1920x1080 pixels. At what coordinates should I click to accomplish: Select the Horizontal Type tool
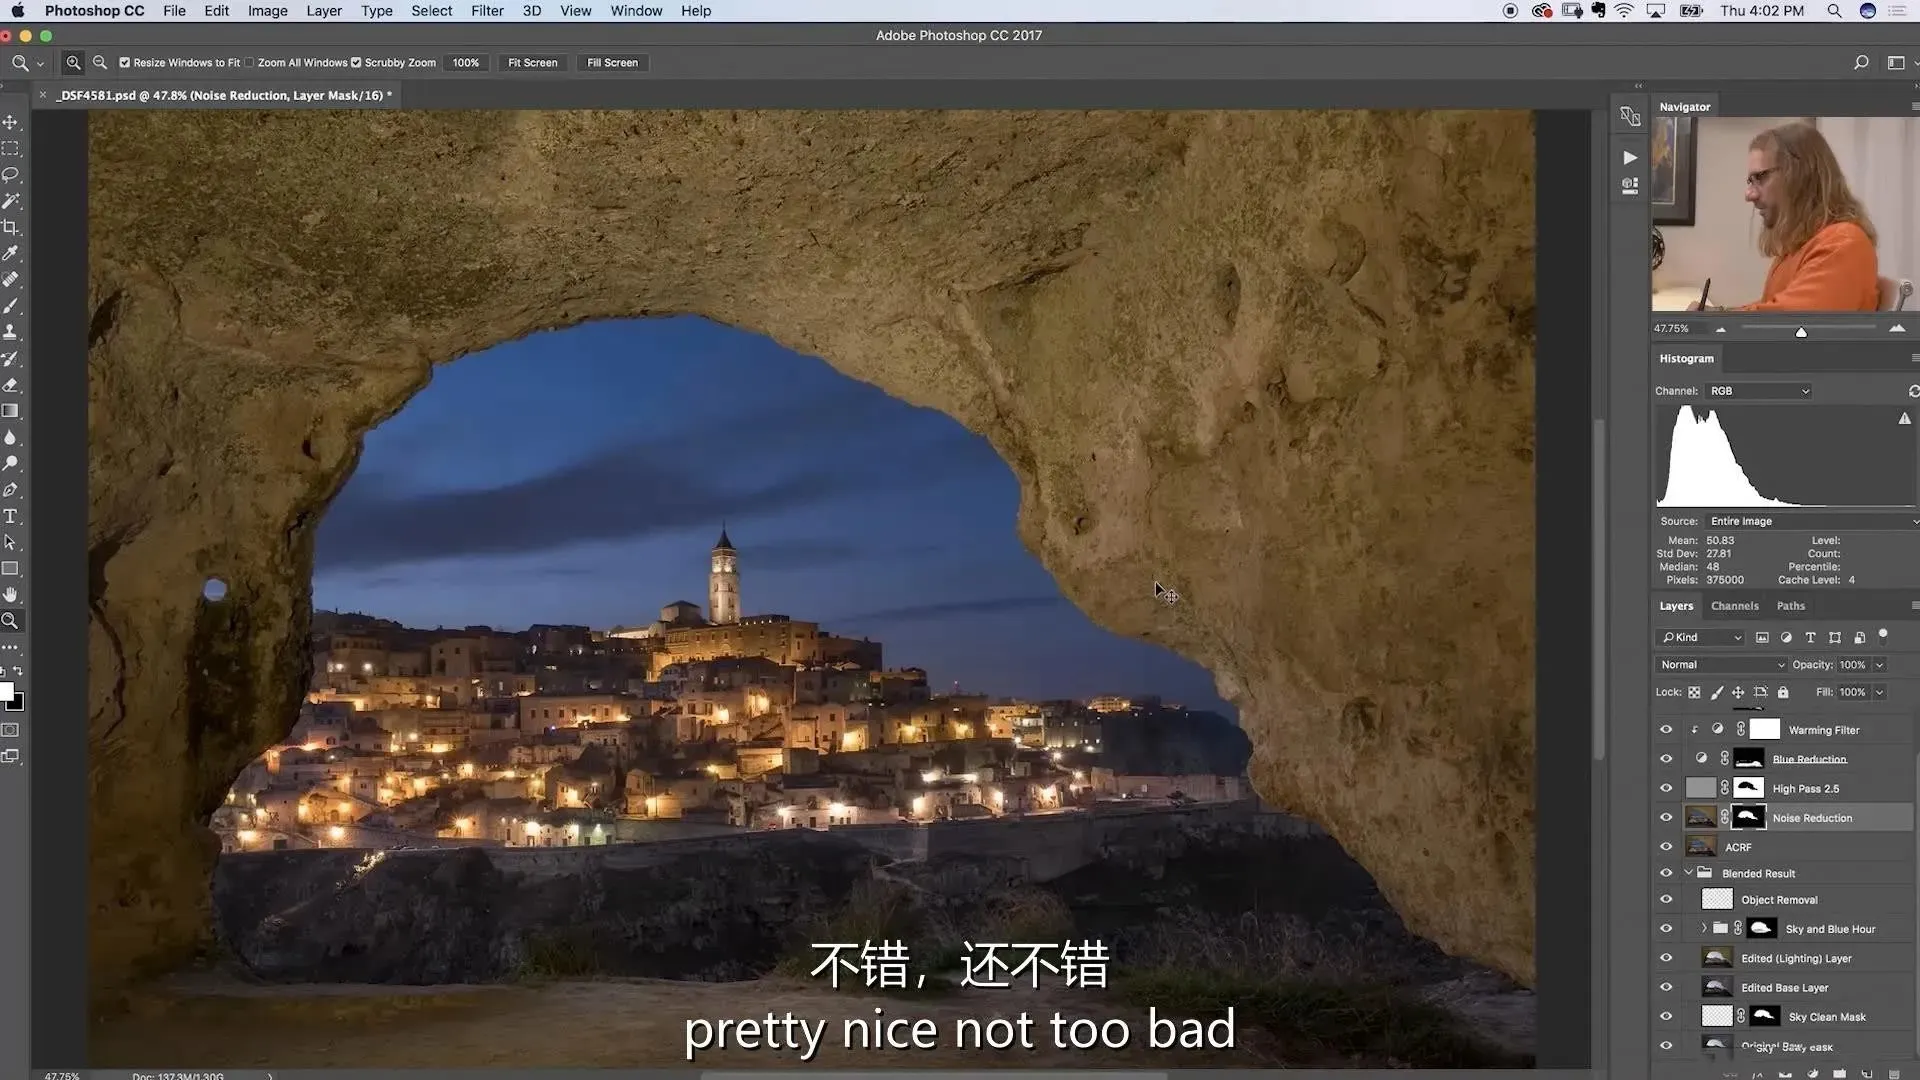point(11,516)
